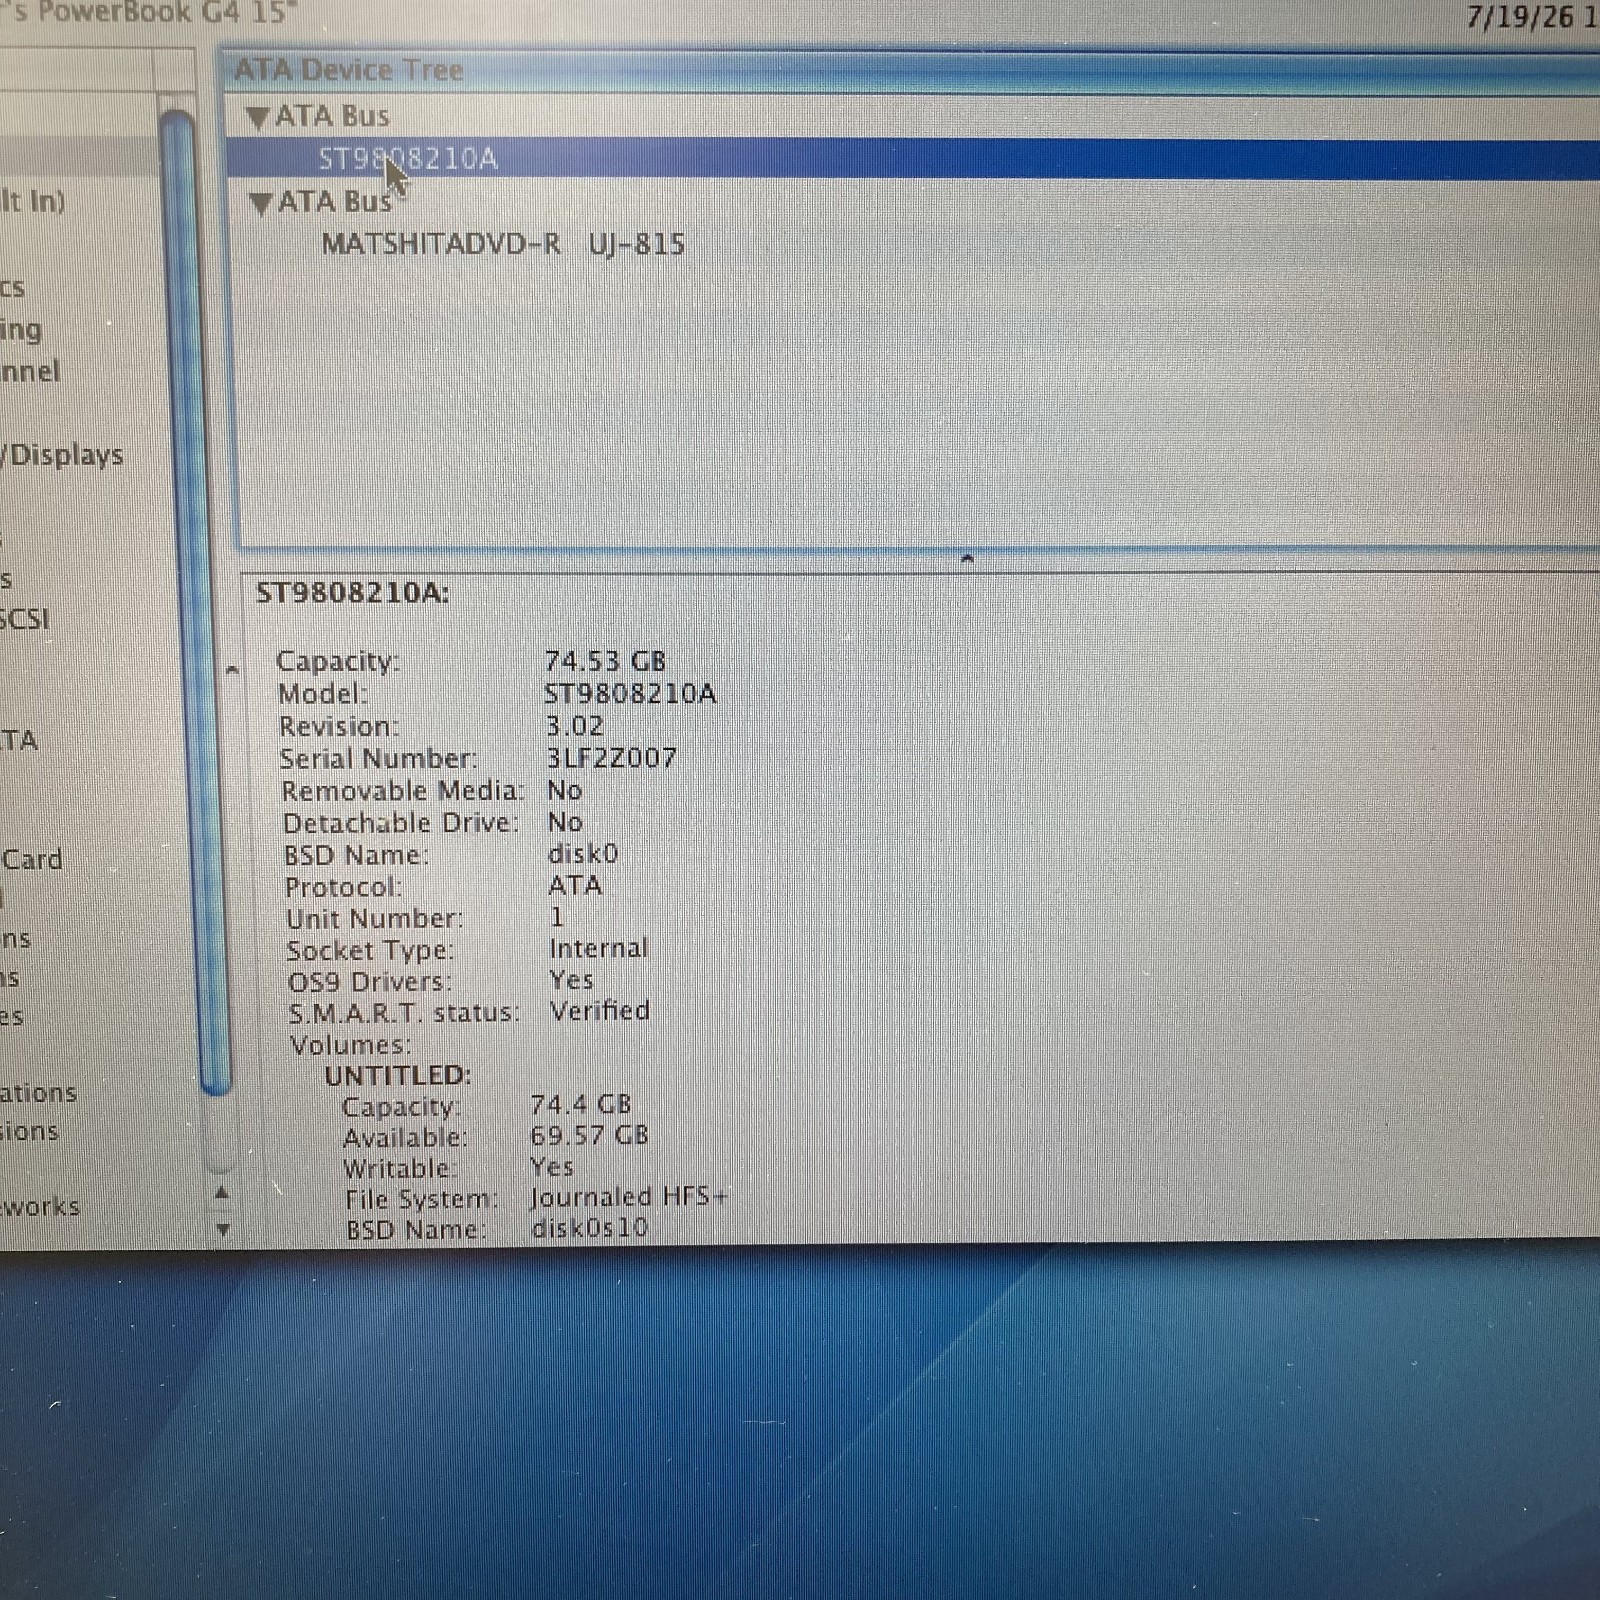Viewport: 1600px width, 1600px height.
Task: Click the UNTITLED volume heading
Action: (397, 1076)
